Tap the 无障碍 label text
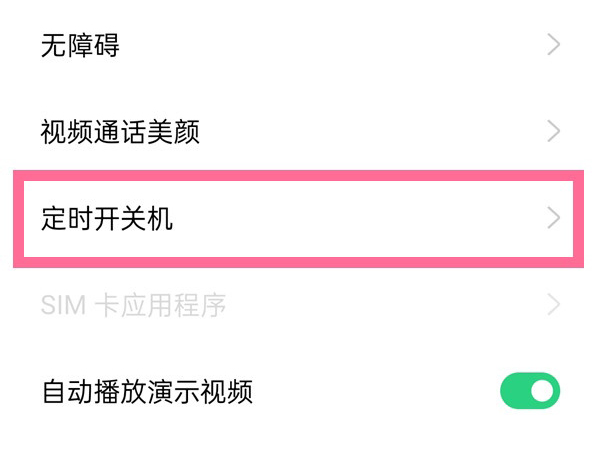 click(80, 45)
